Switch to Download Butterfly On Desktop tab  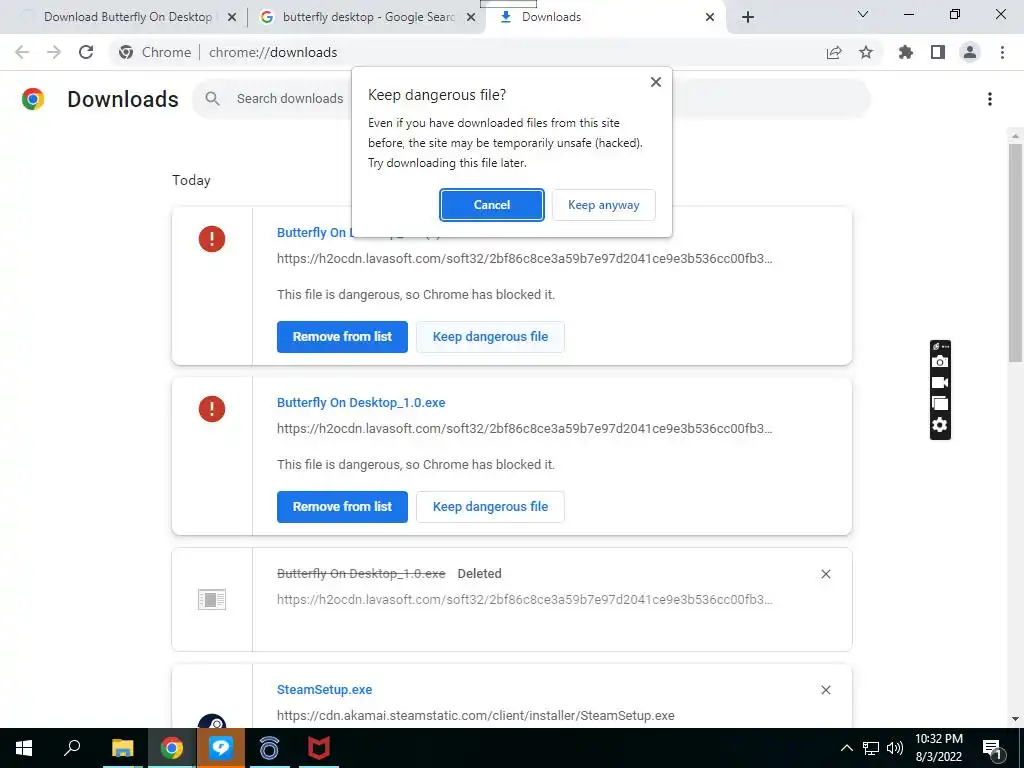coord(128,17)
